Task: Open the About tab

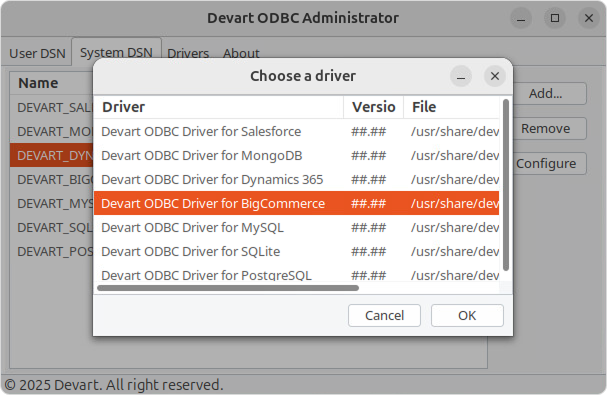Action: click(241, 53)
